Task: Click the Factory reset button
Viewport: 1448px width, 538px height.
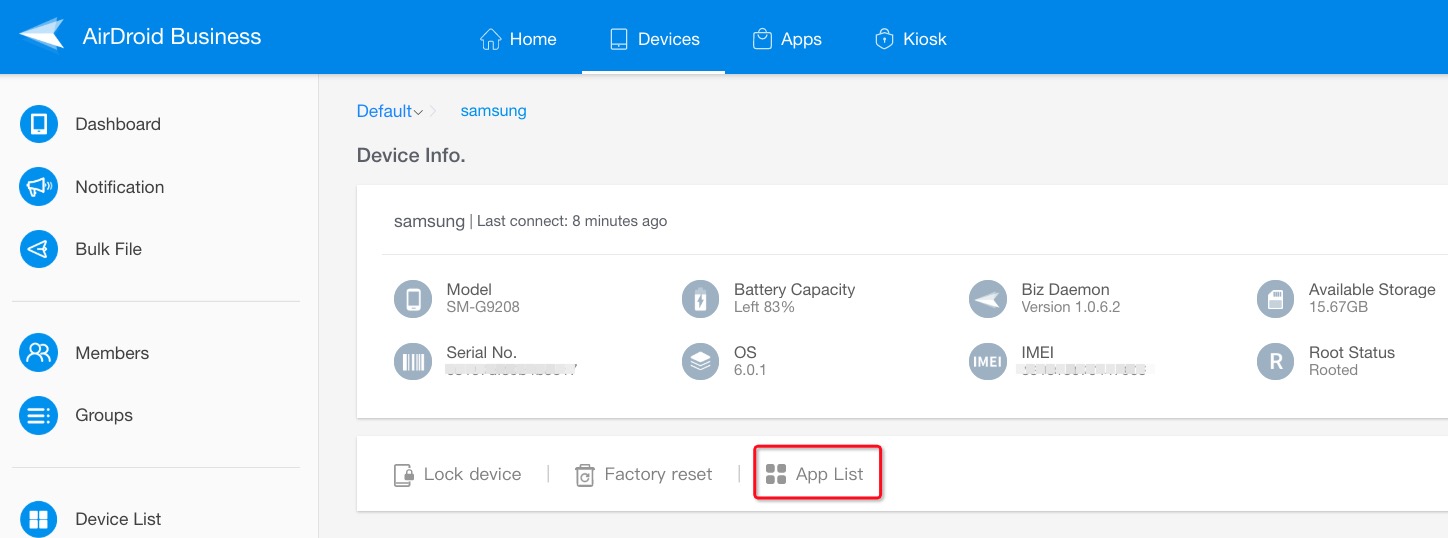Action: click(643, 474)
